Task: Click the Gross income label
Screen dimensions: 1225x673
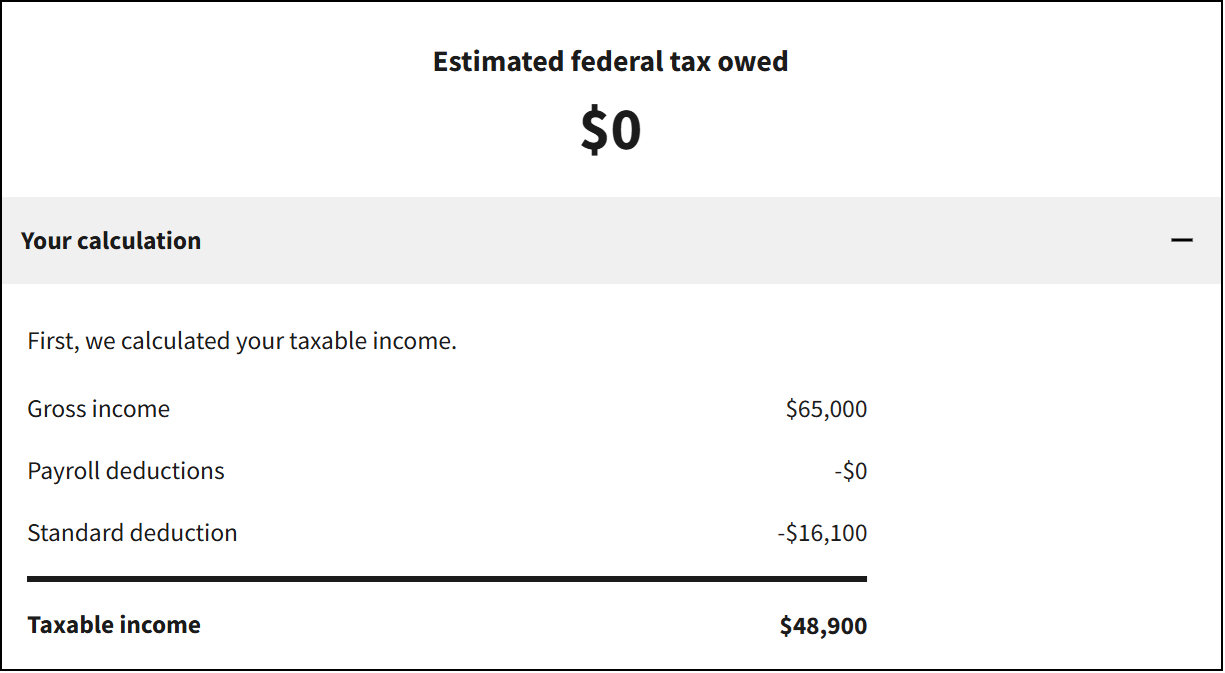Action: [99, 408]
